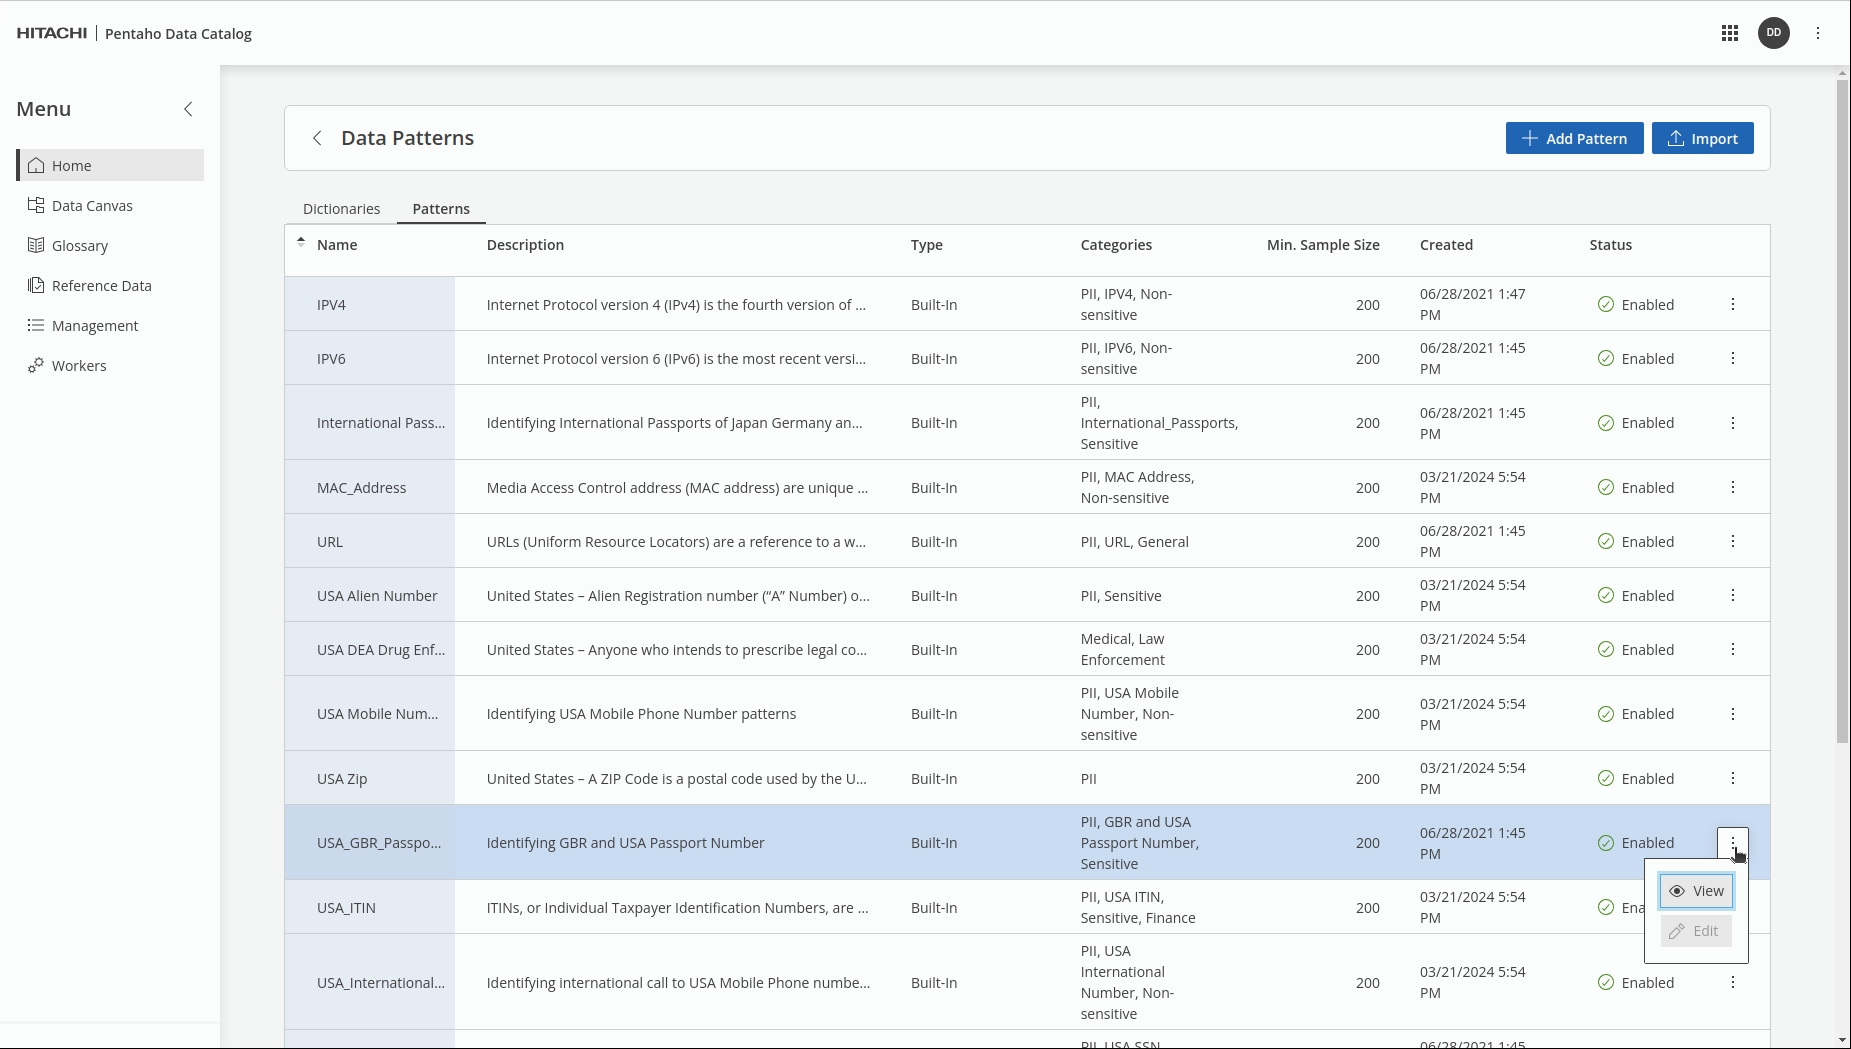Collapse the Menu sidebar chevron
1851x1049 pixels.
(188, 109)
